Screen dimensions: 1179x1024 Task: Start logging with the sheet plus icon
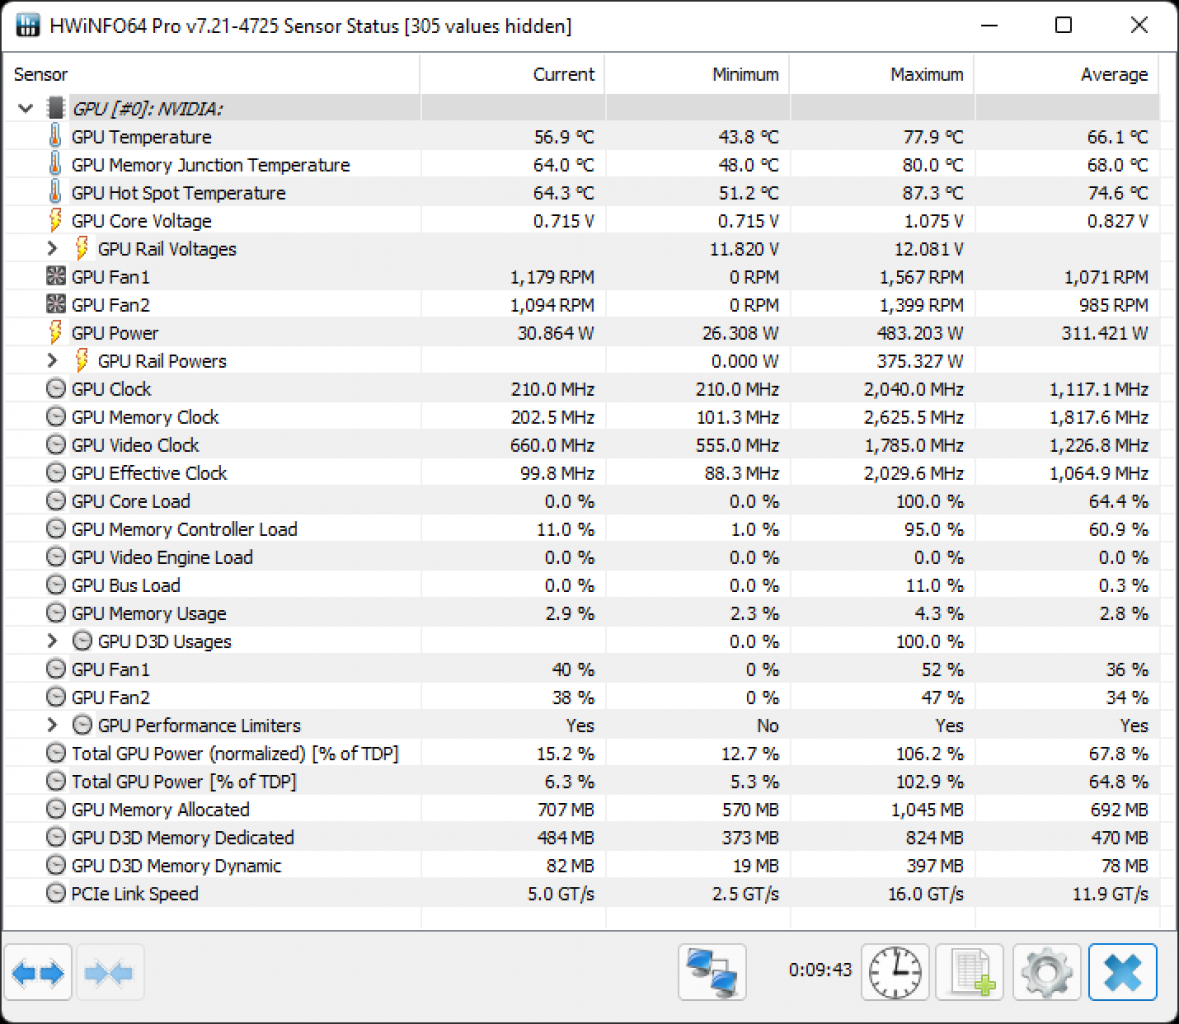point(970,972)
